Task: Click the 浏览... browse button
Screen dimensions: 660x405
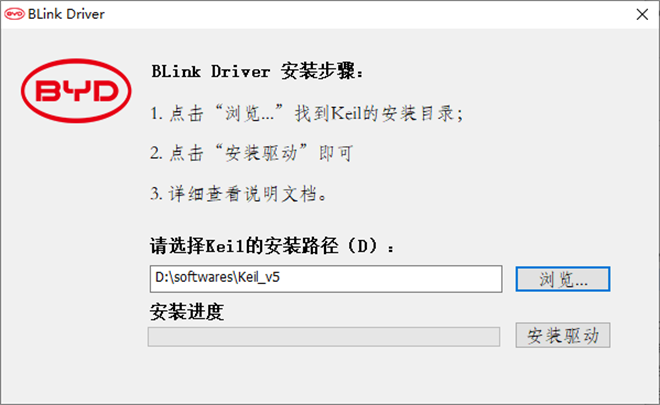Action: (x=563, y=279)
